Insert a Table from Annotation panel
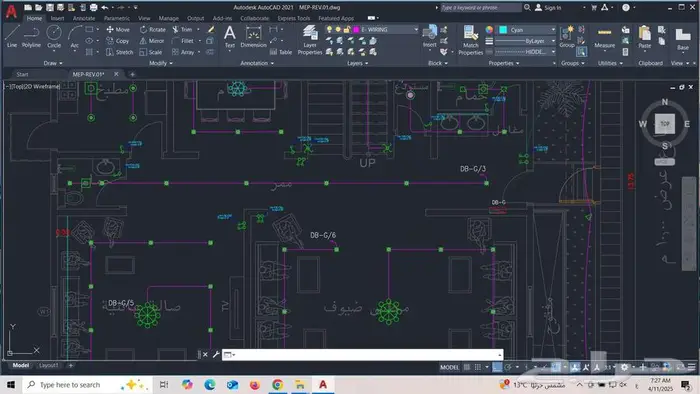Viewport: 700px width, 394px height. click(281, 52)
